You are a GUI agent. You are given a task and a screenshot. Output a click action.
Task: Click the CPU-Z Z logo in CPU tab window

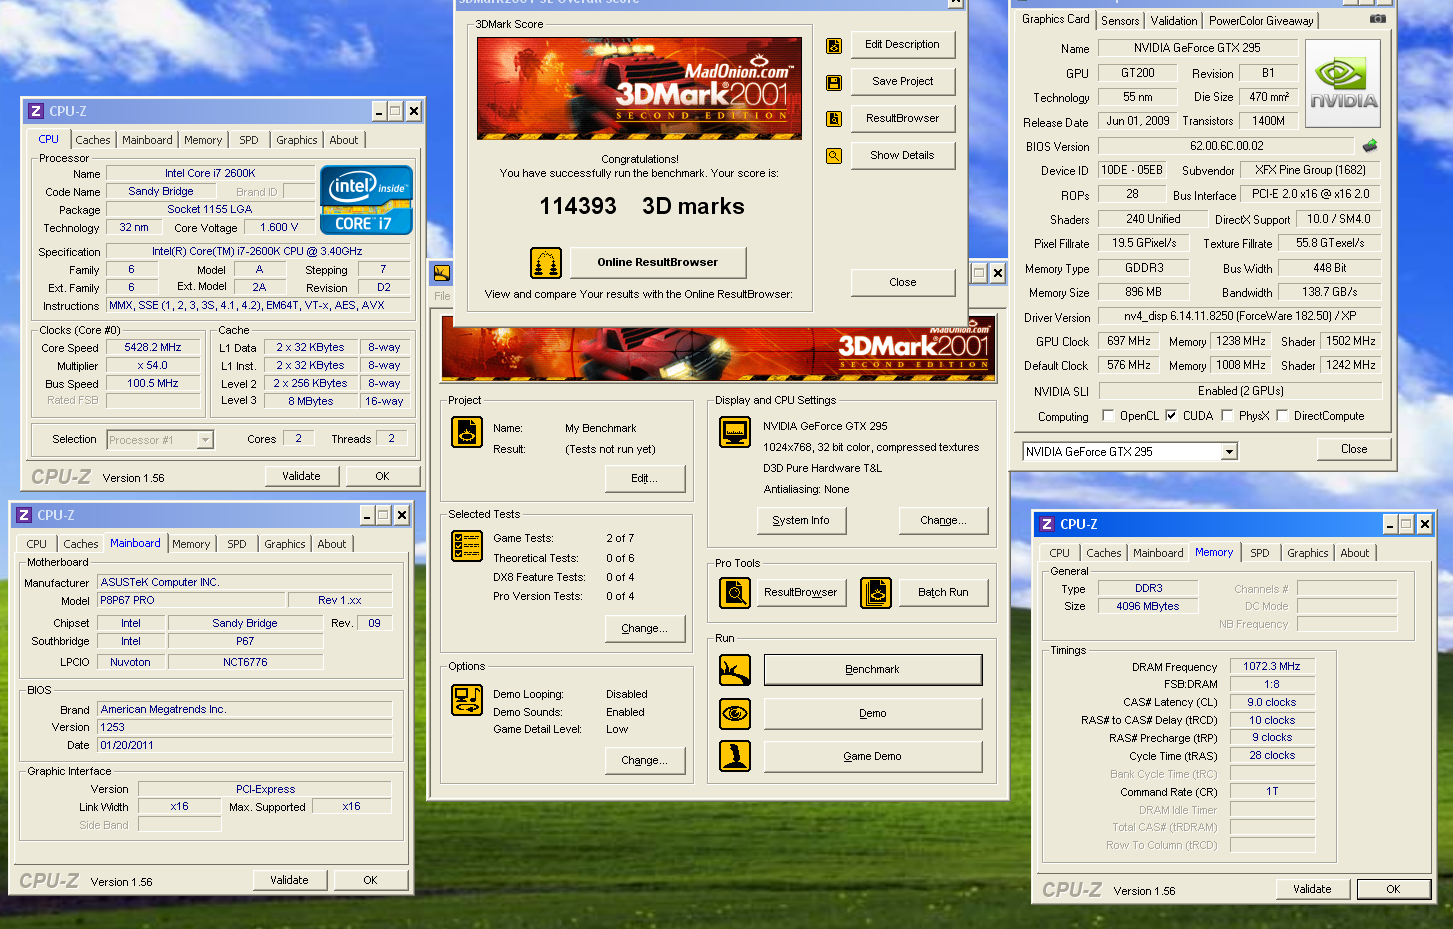point(36,111)
